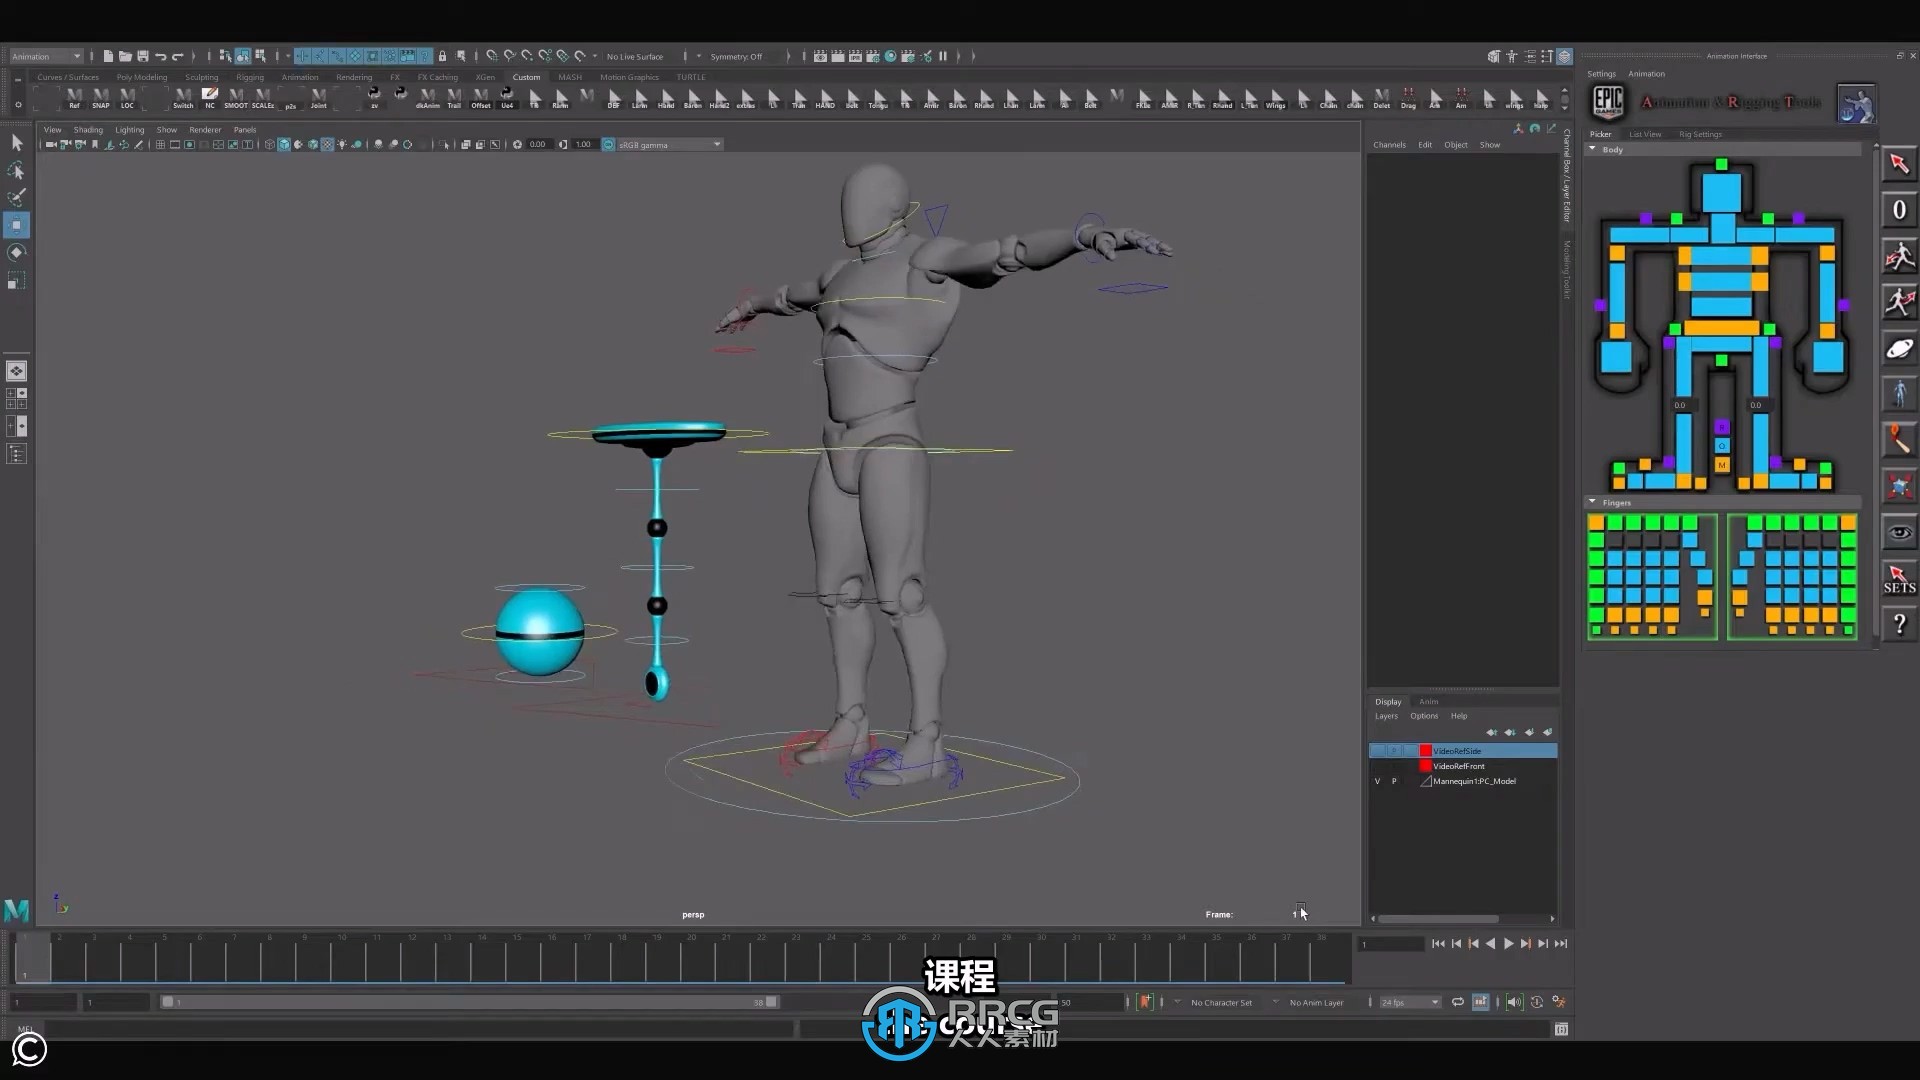Click the Ue4 python shelf button

click(507, 98)
